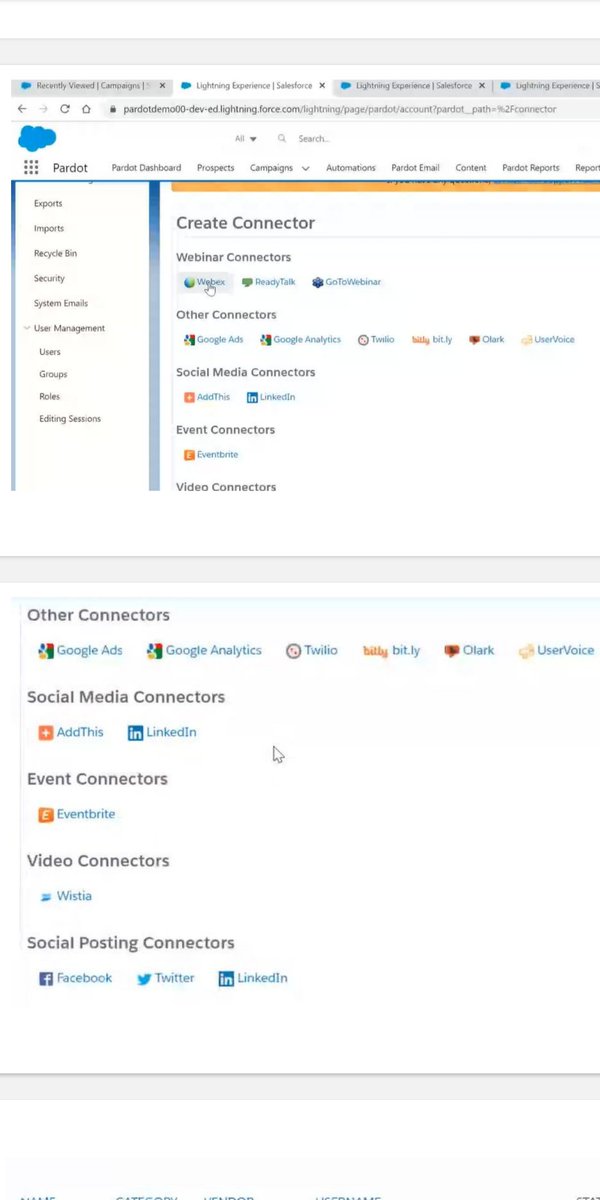Close the Recently Viewed Campaigns browser tab
Viewport: 600px width, 1200px height.
point(162,86)
